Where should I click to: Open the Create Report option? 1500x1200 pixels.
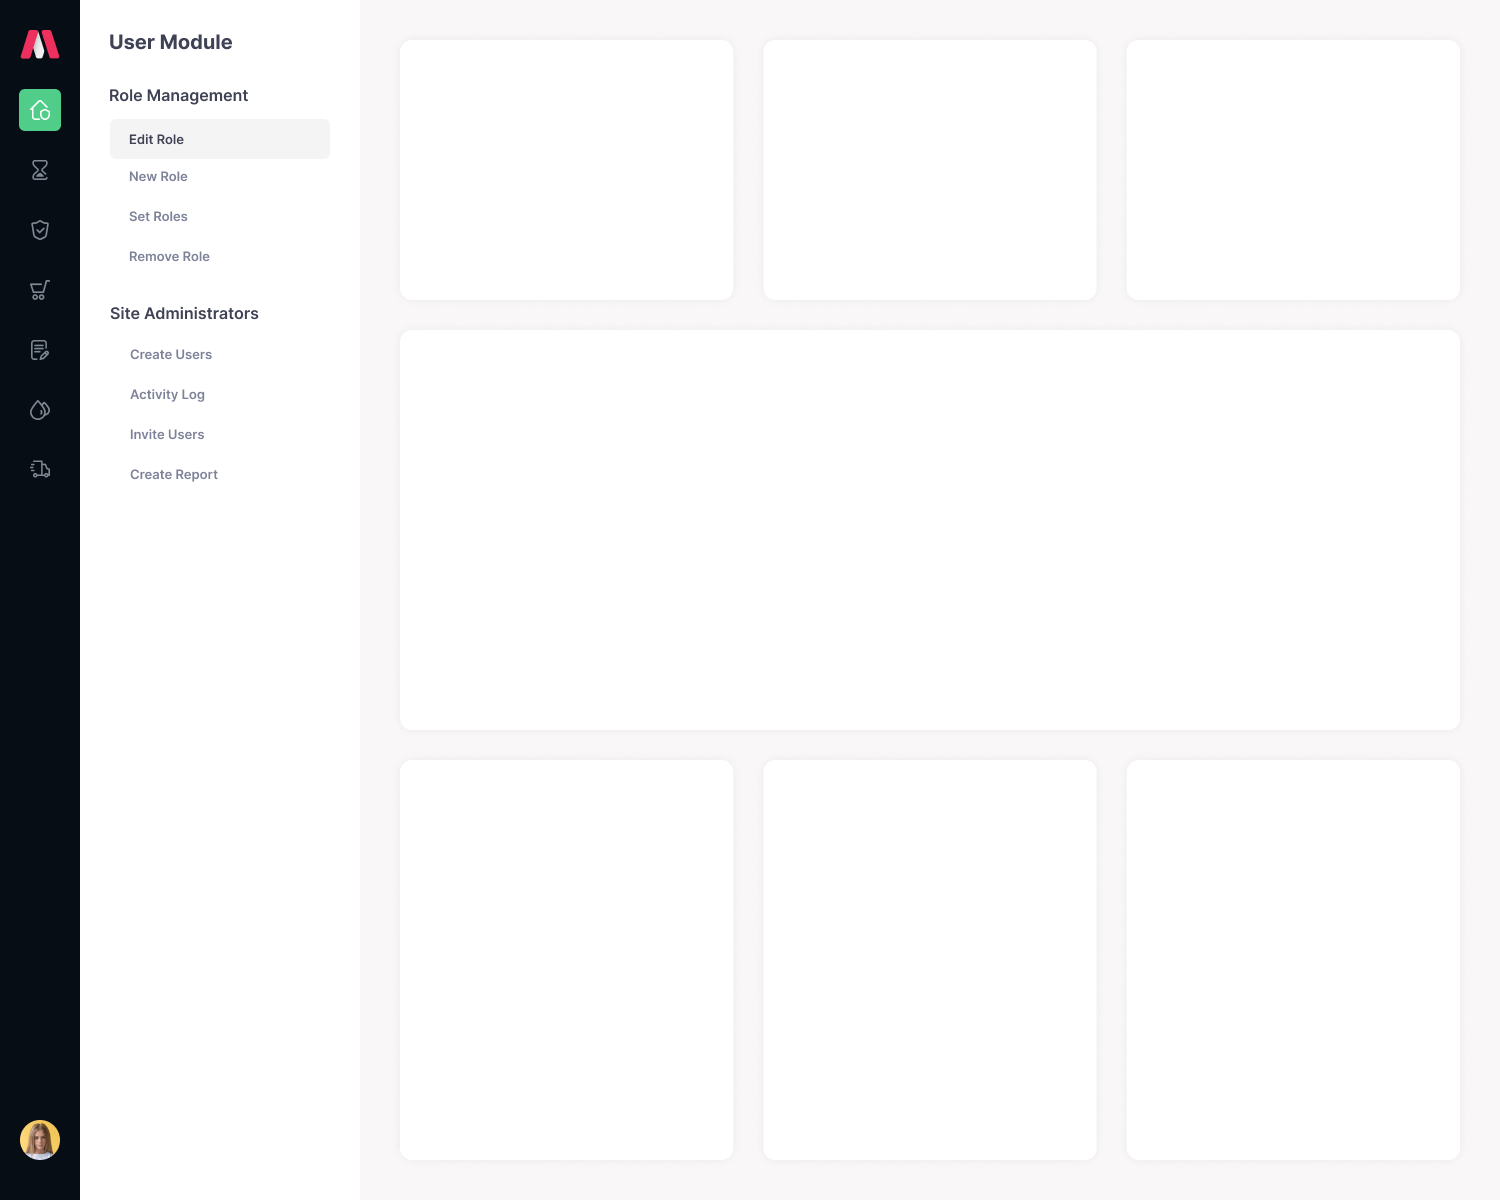point(174,474)
